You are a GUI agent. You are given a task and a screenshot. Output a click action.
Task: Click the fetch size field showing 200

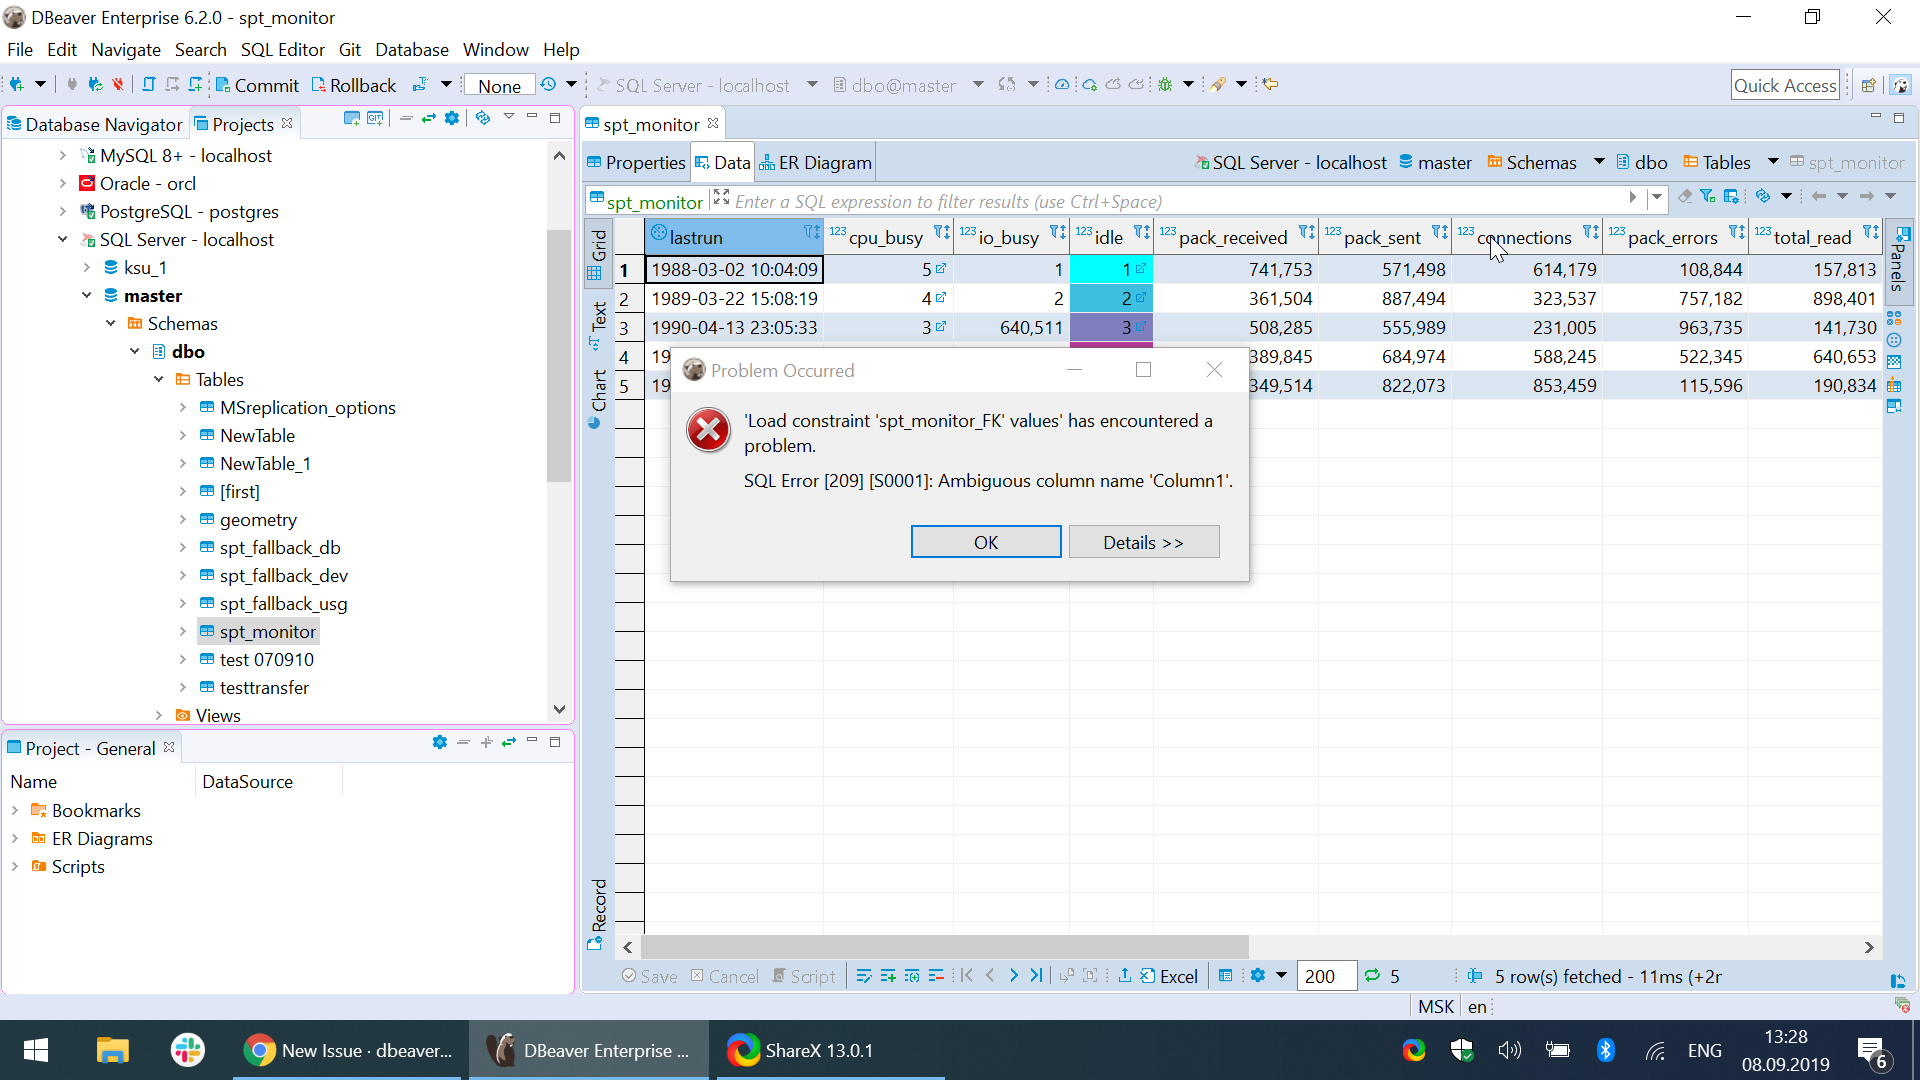coord(1326,976)
